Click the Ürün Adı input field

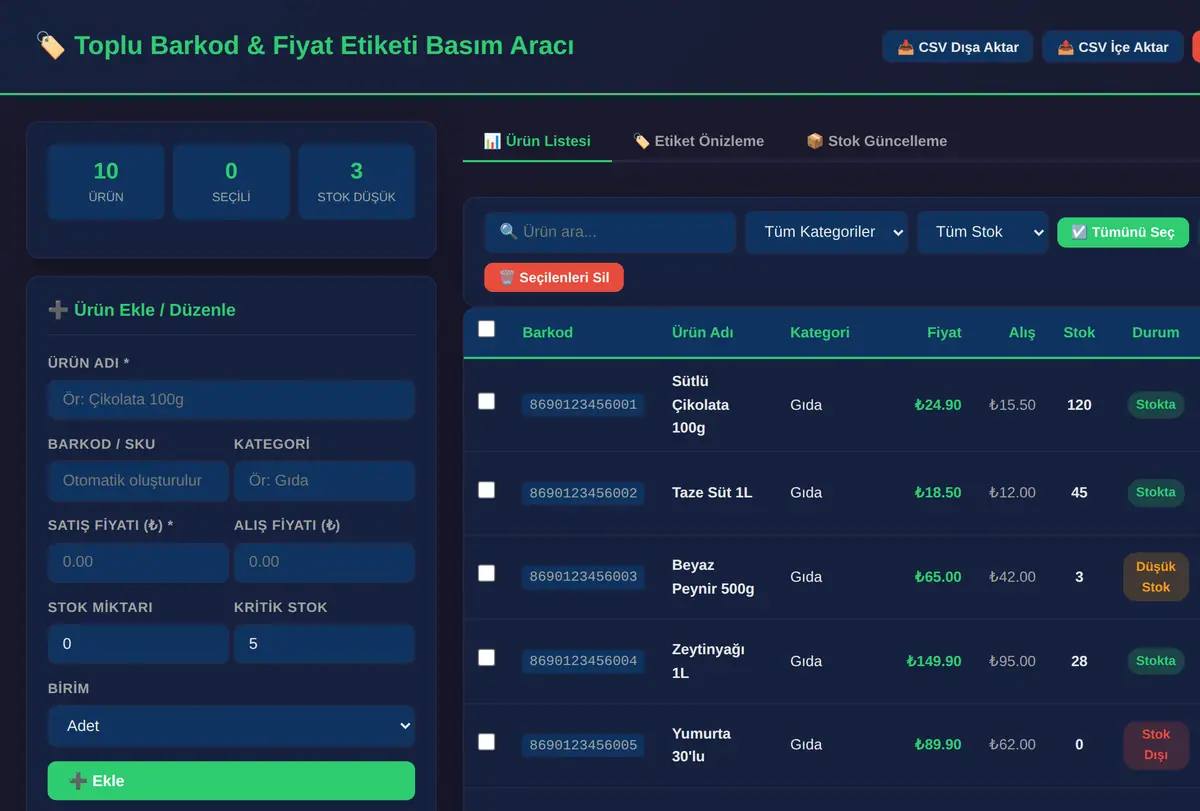click(x=231, y=399)
